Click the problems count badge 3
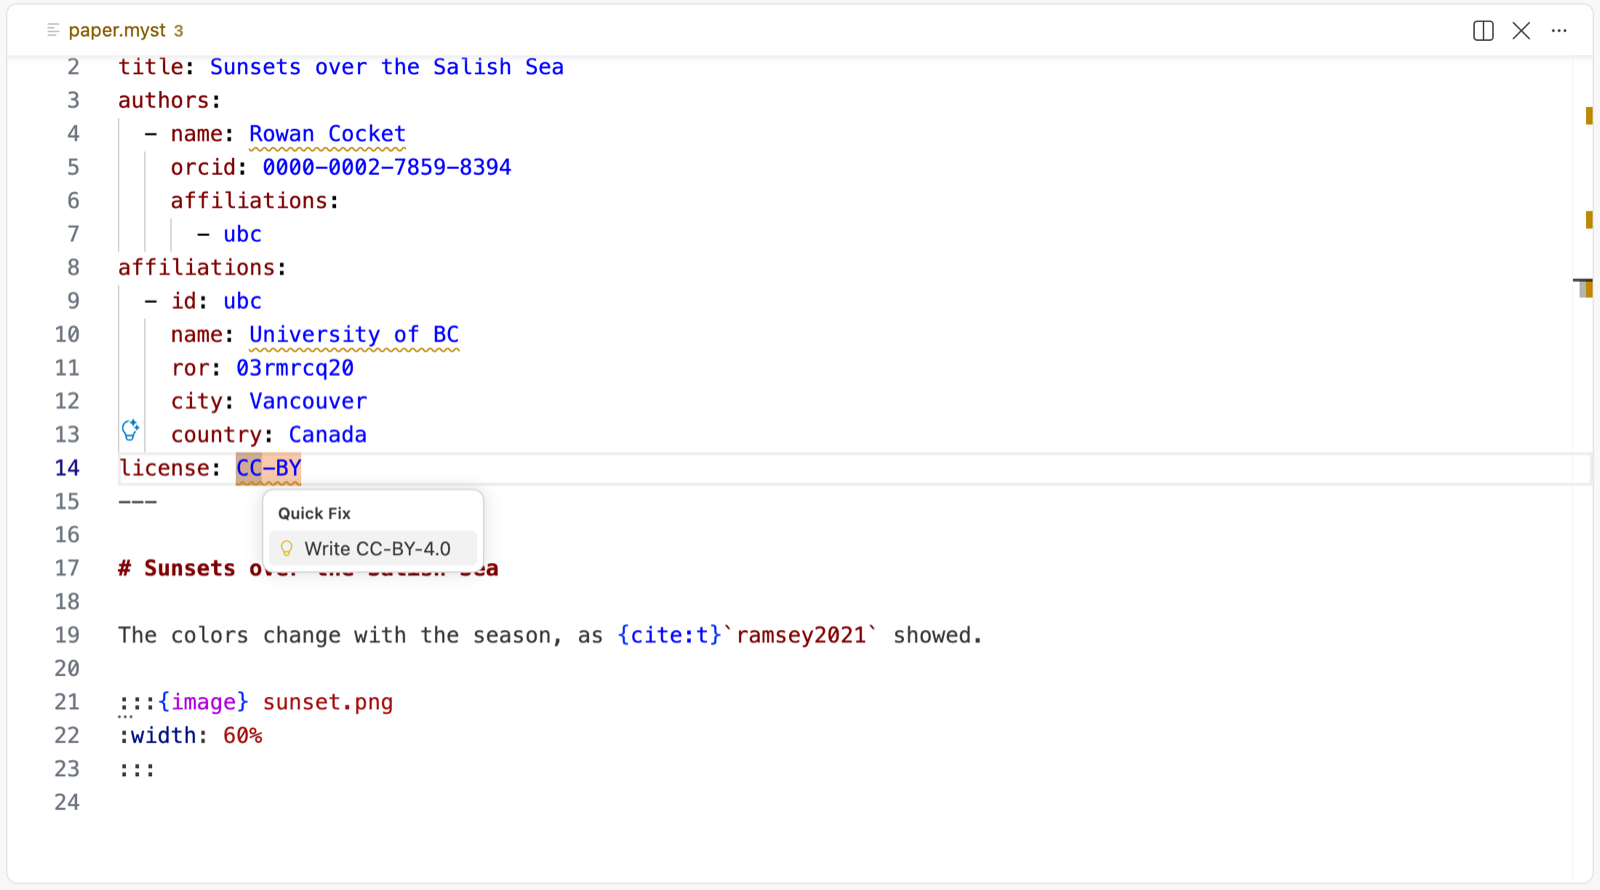 click(x=178, y=31)
